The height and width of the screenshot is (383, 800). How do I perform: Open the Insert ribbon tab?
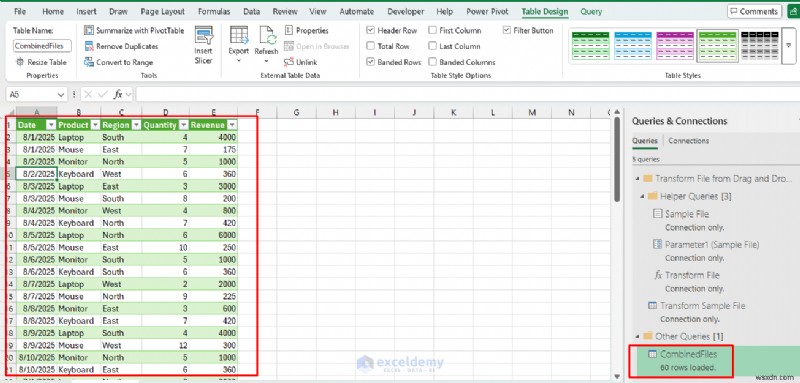(86, 12)
